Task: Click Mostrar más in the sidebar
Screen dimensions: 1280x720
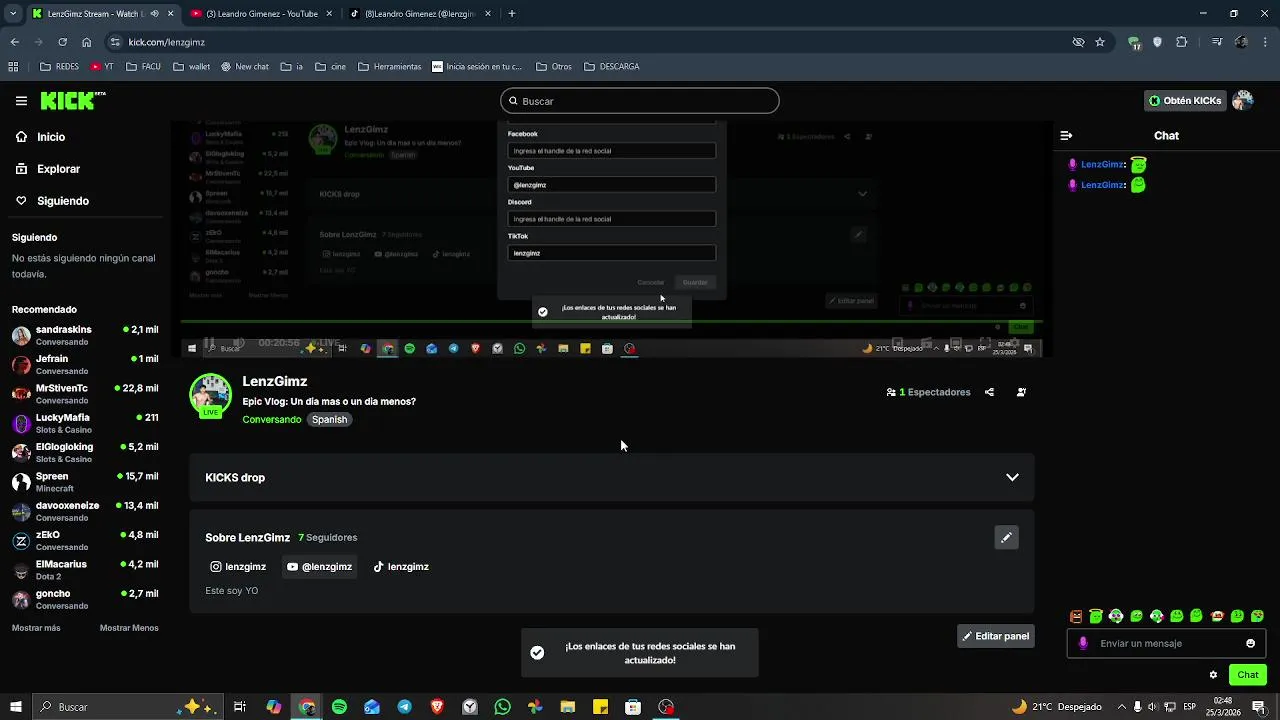Action: coord(36,628)
